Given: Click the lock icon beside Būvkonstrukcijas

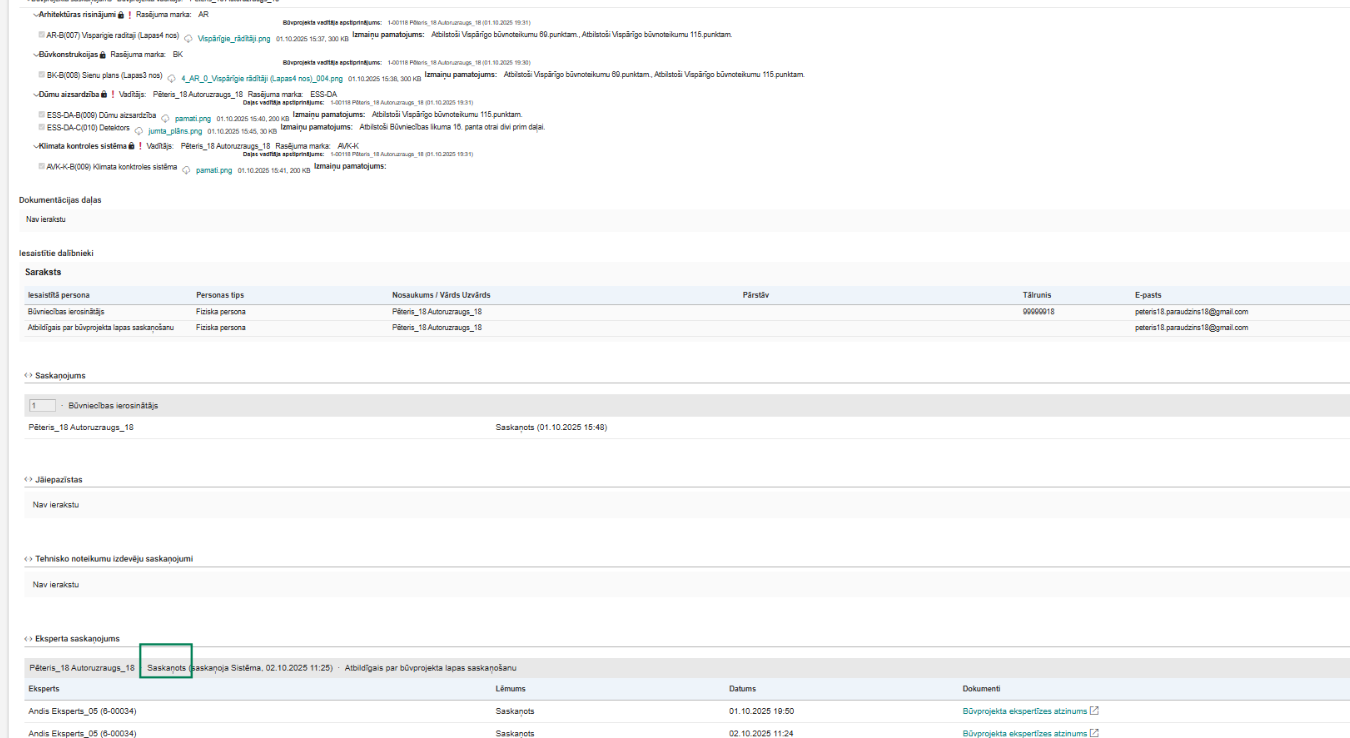Looking at the screenshot, I should 102,54.
